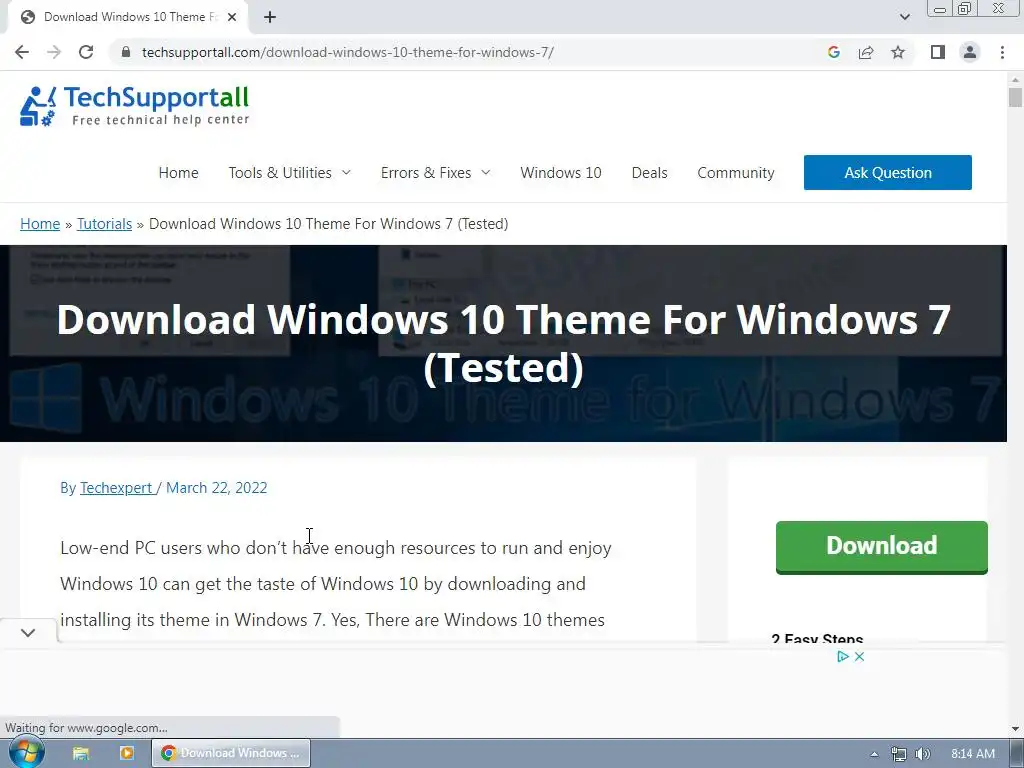Screen dimensions: 1024x768
Task: Click the article title heading
Action: [504, 344]
